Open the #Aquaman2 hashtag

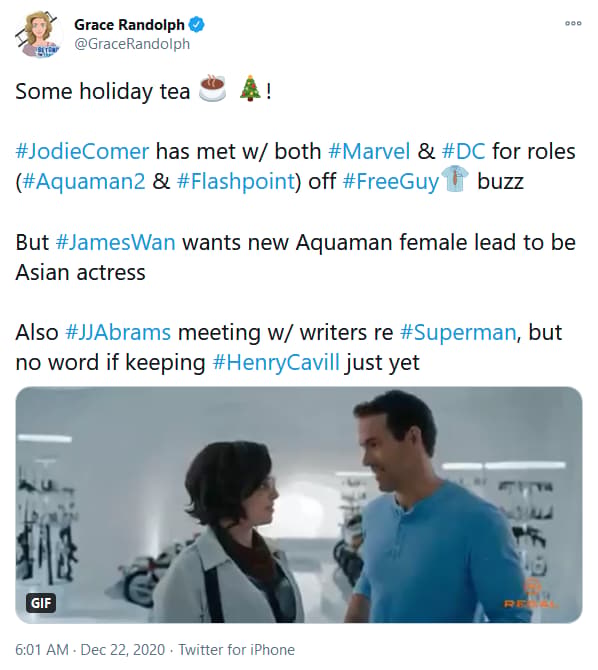(83, 181)
